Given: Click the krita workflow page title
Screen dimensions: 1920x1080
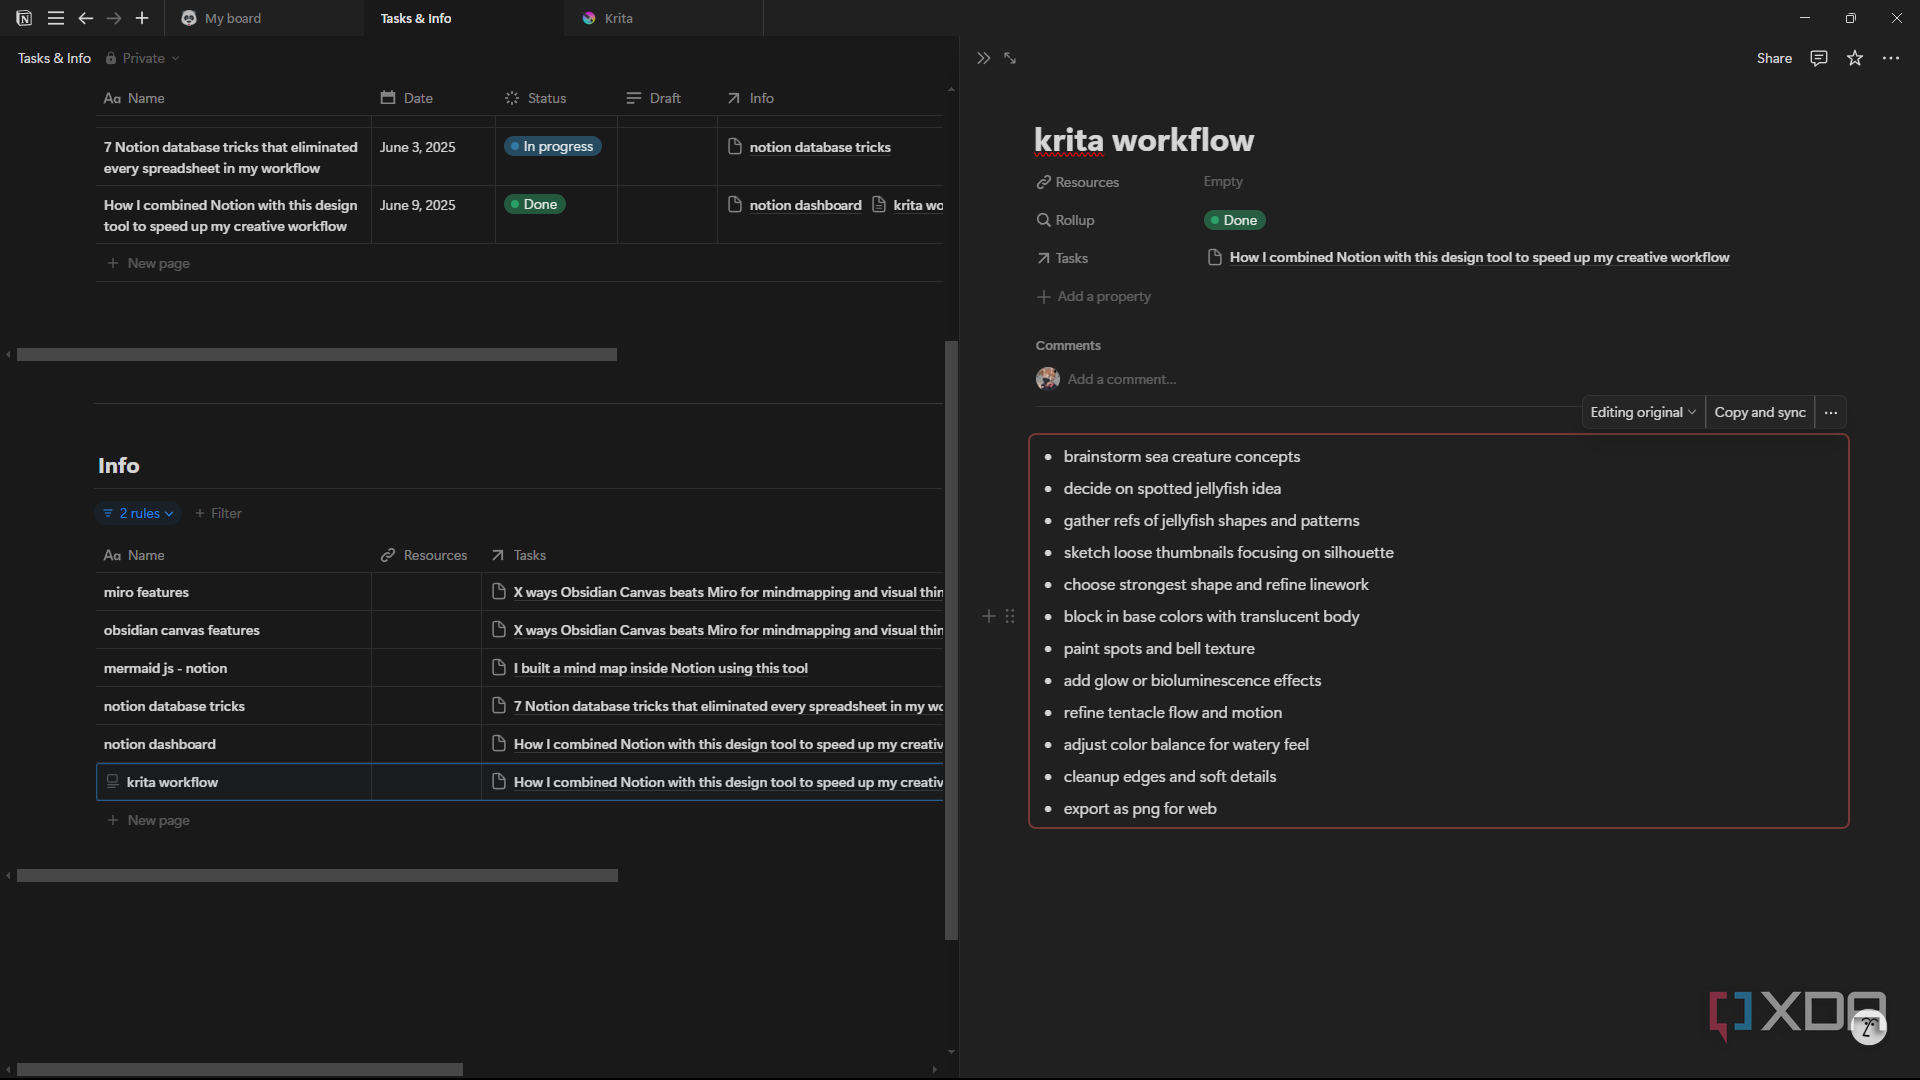Looking at the screenshot, I should pos(1144,140).
